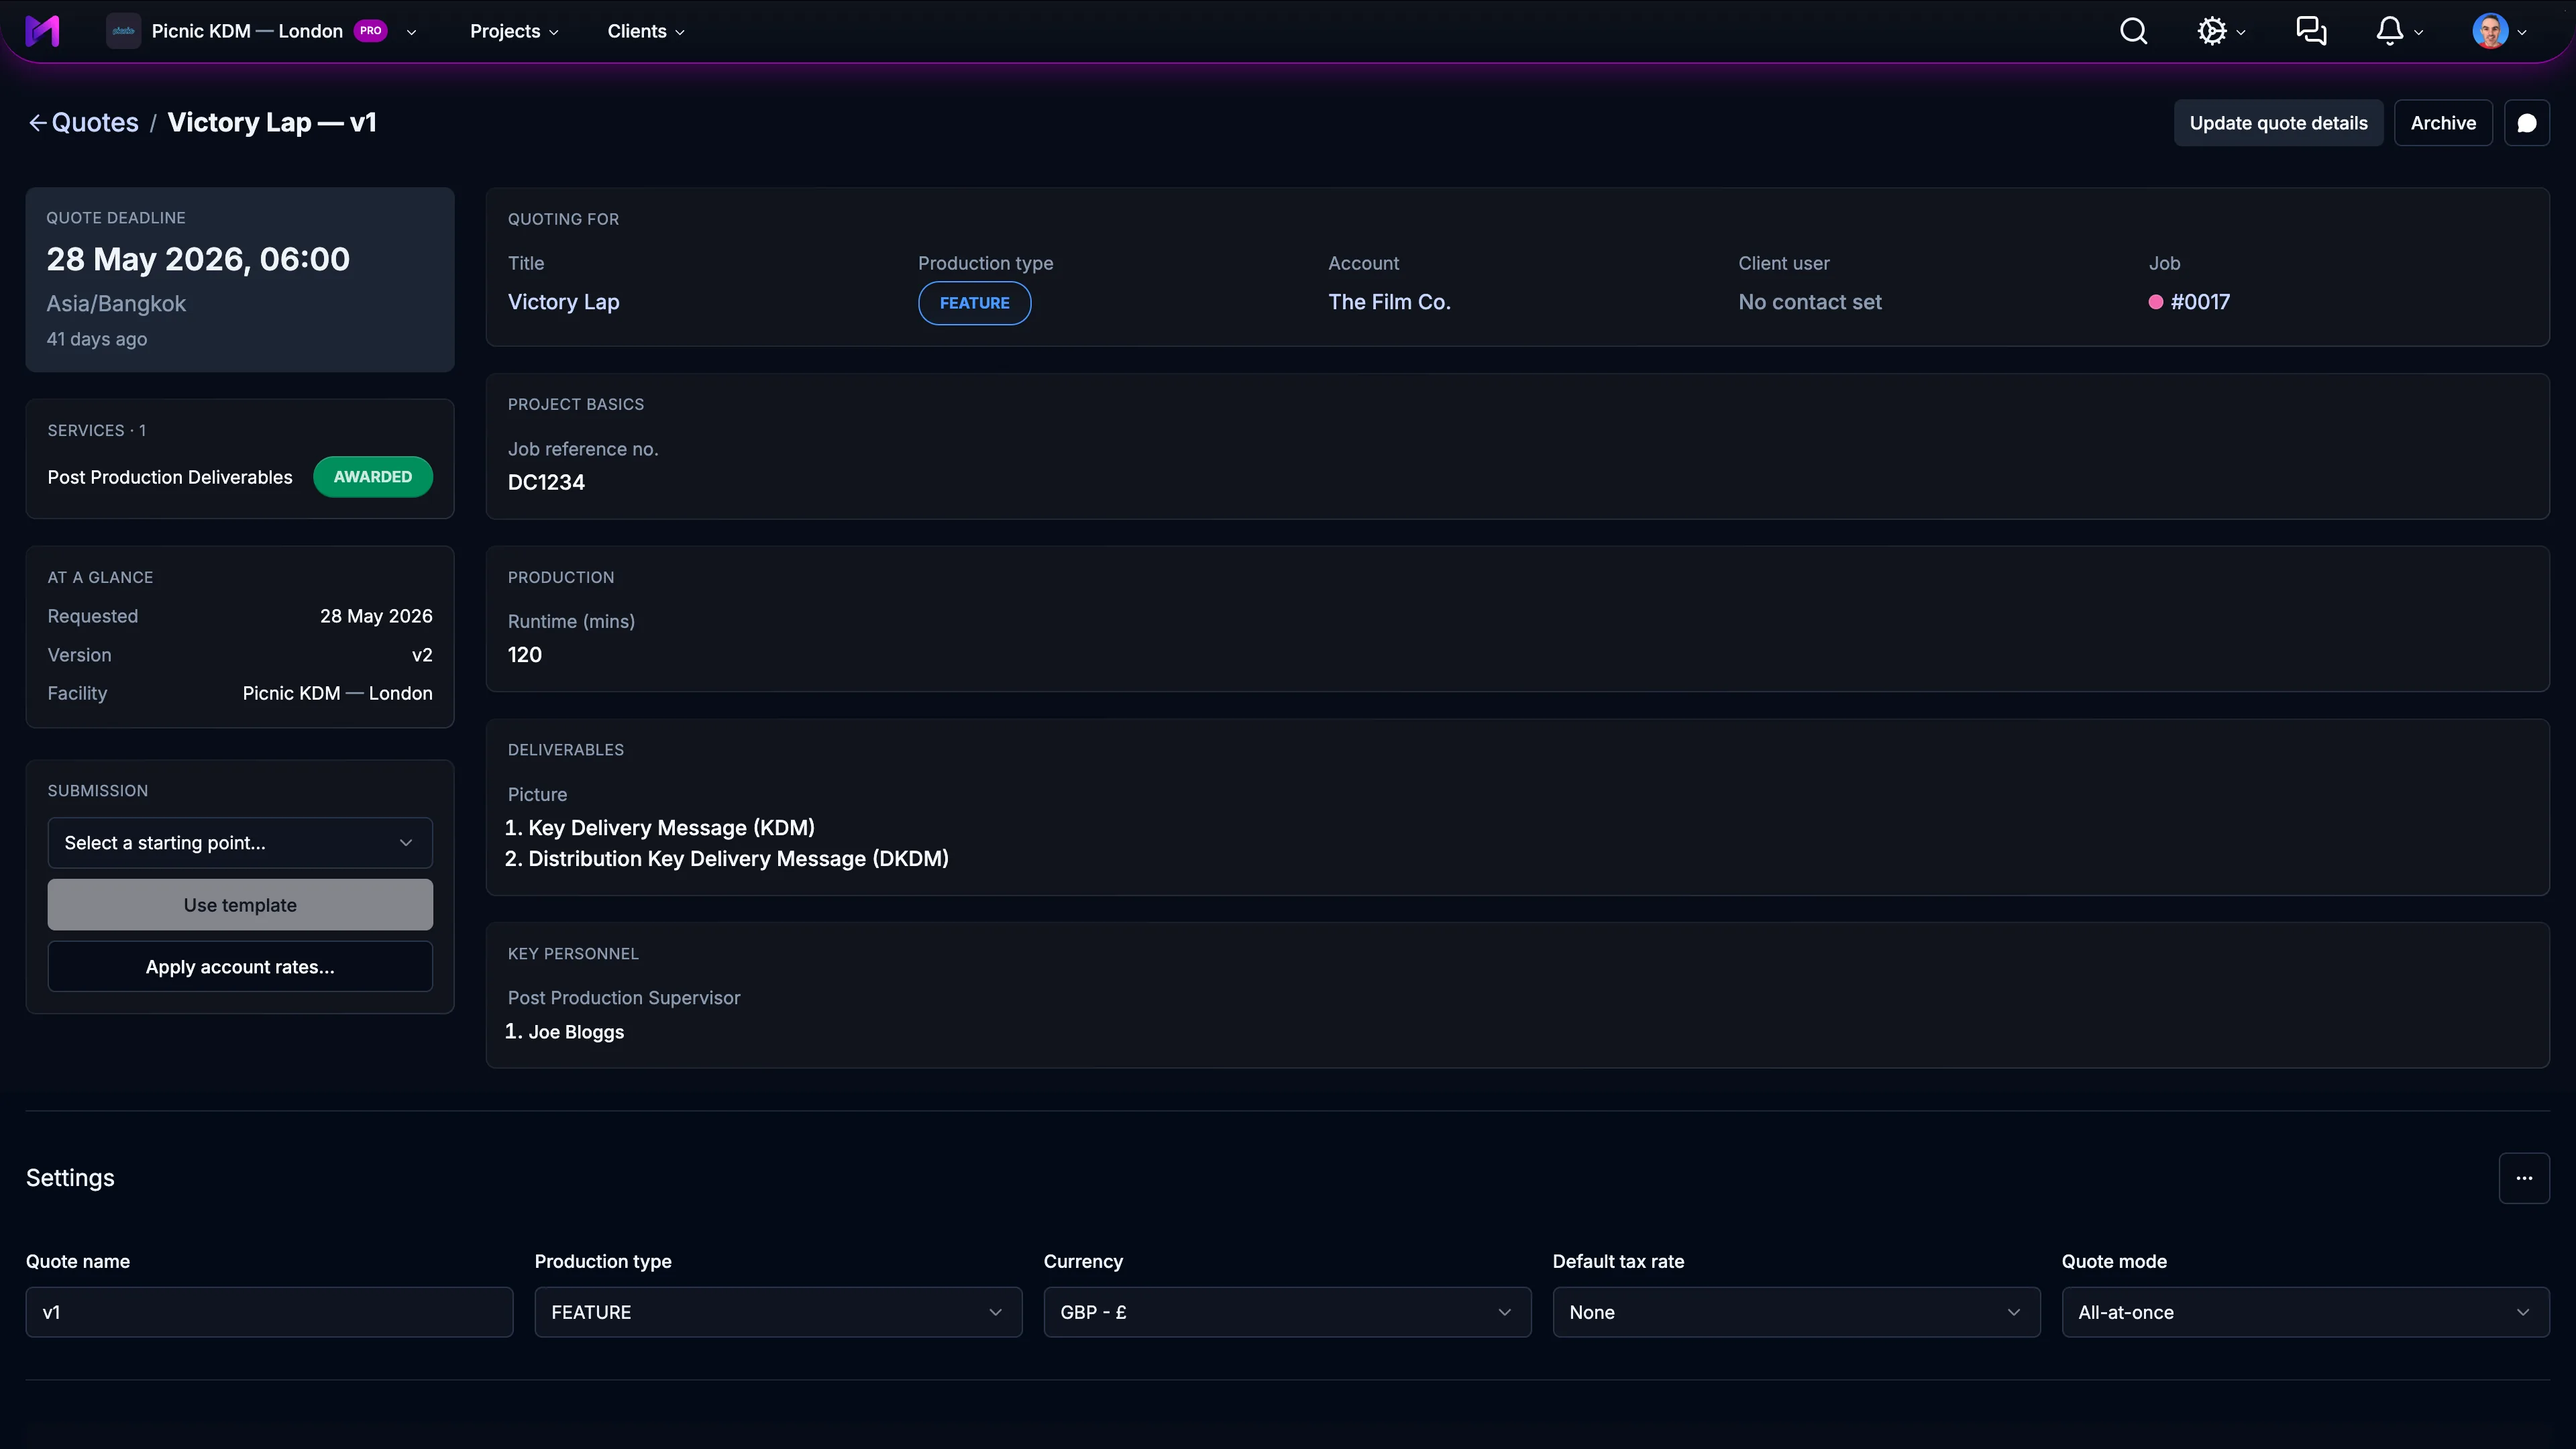The image size is (2576, 1449).
Task: Click the No contact set client user text
Action: pos(1809,302)
